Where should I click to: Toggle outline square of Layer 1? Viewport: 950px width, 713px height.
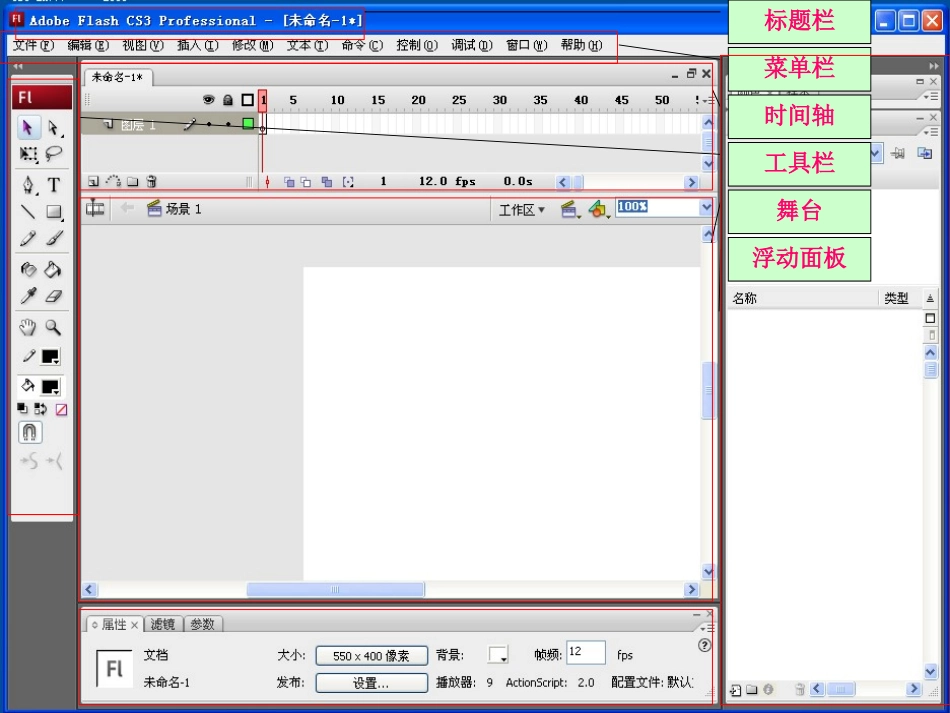point(248,124)
